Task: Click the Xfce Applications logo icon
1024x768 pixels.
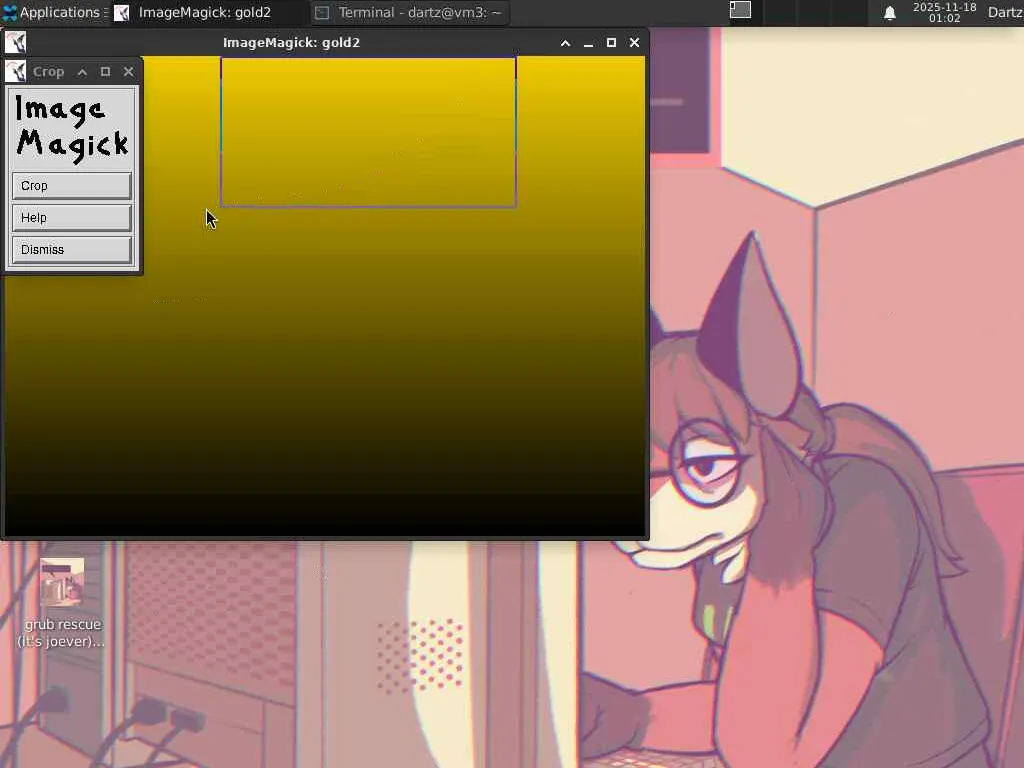Action: click(x=10, y=12)
